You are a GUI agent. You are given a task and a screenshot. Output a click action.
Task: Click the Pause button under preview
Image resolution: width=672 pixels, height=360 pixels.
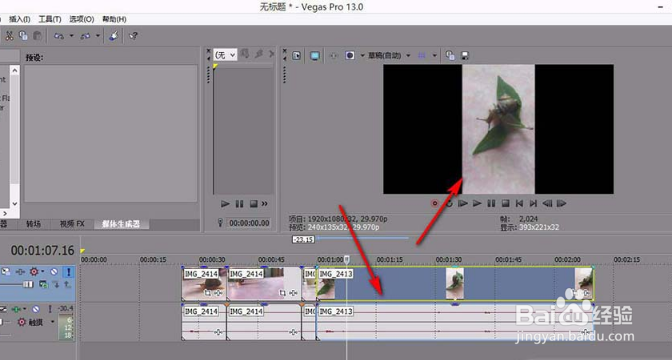[491, 203]
